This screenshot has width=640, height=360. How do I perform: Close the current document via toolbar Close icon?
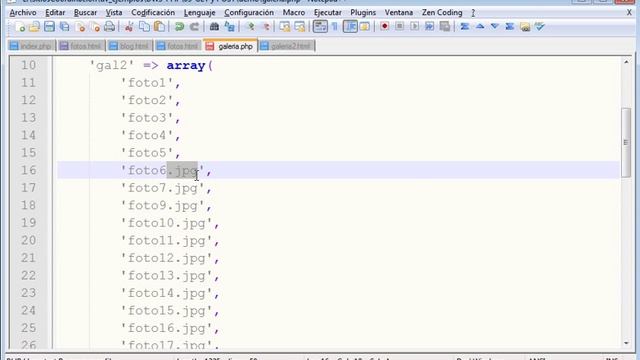click(x=81, y=27)
